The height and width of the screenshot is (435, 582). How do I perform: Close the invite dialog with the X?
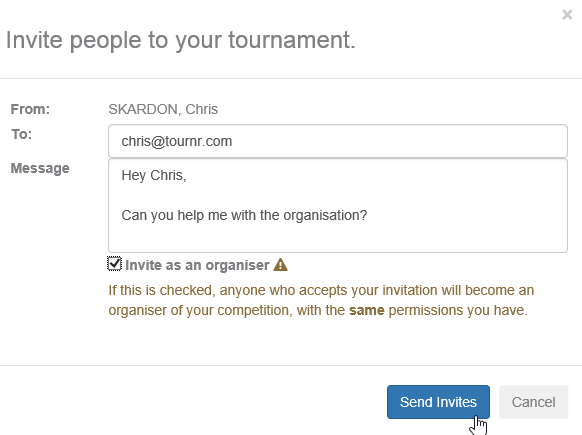coord(567,15)
